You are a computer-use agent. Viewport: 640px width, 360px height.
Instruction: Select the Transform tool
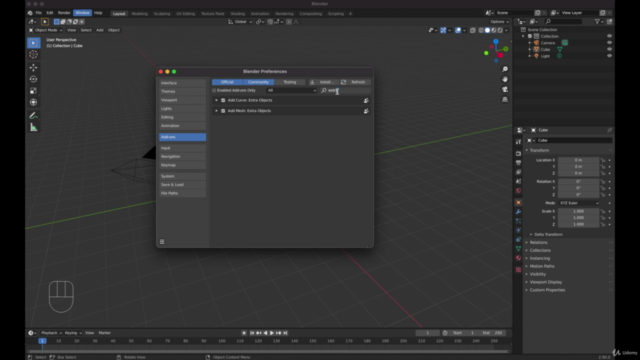click(x=33, y=102)
